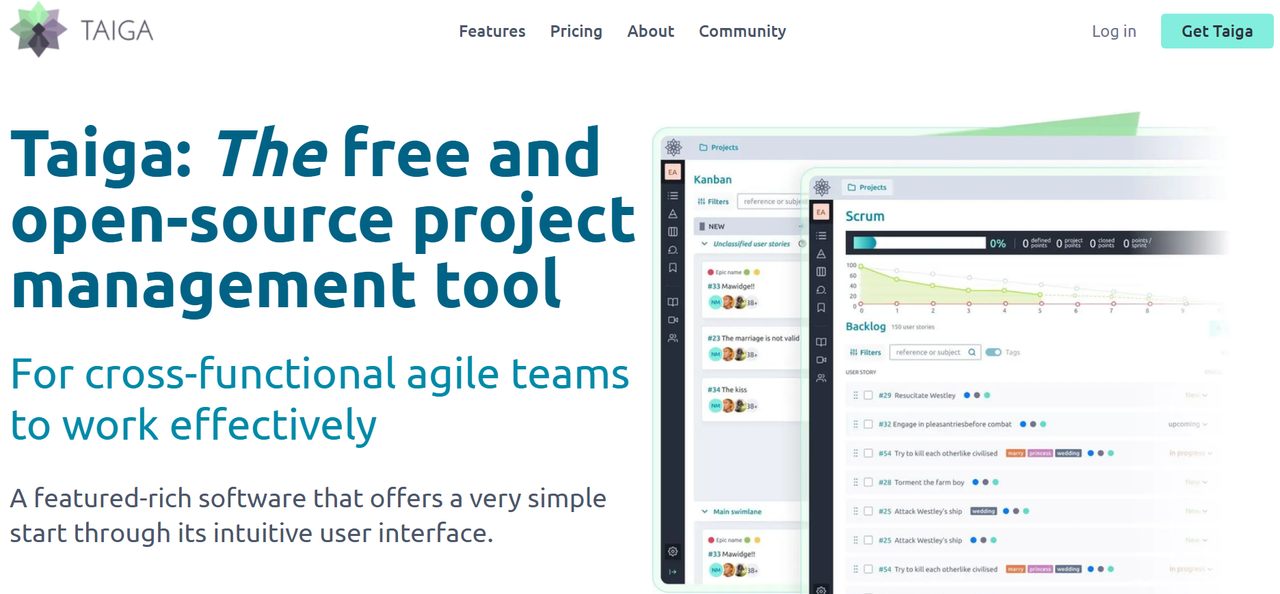The image size is (1280, 594).
Task: Tick the checkbox for #29 Resuscitate Westley
Action: click(868, 395)
